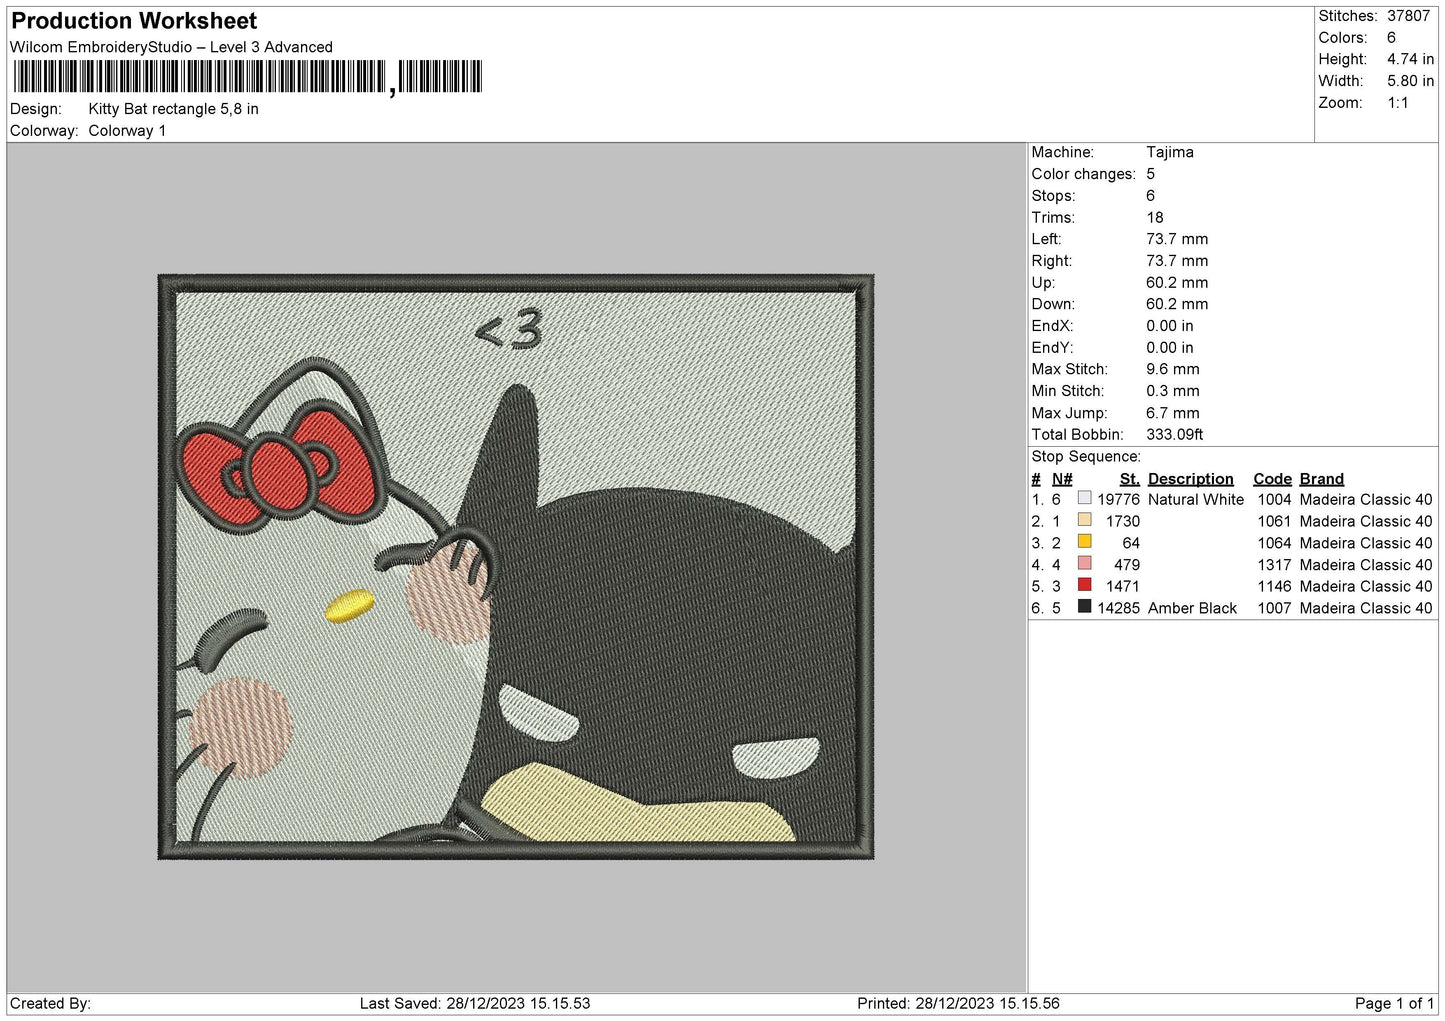Viewport: 1445px width, 1021px height.
Task: Click the Color changes value 5
Action: click(x=1151, y=174)
